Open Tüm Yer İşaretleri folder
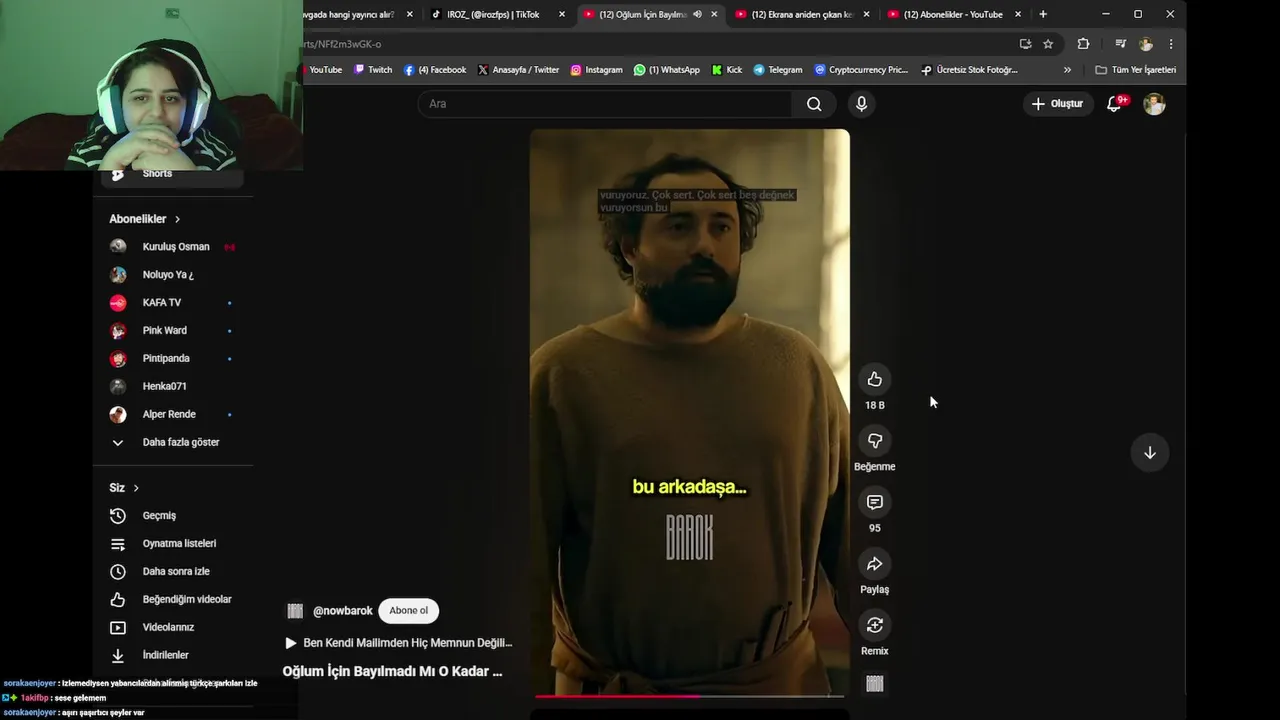Image resolution: width=1280 pixels, height=720 pixels. [1135, 70]
